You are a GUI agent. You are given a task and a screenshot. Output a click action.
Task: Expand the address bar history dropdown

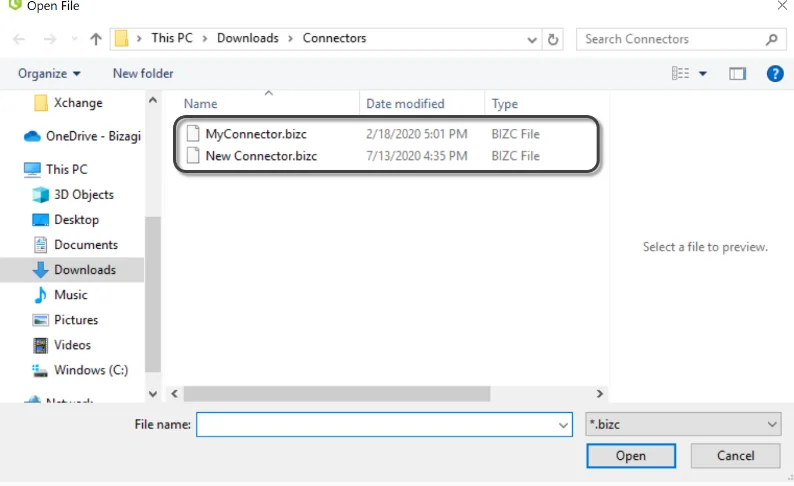click(x=532, y=39)
